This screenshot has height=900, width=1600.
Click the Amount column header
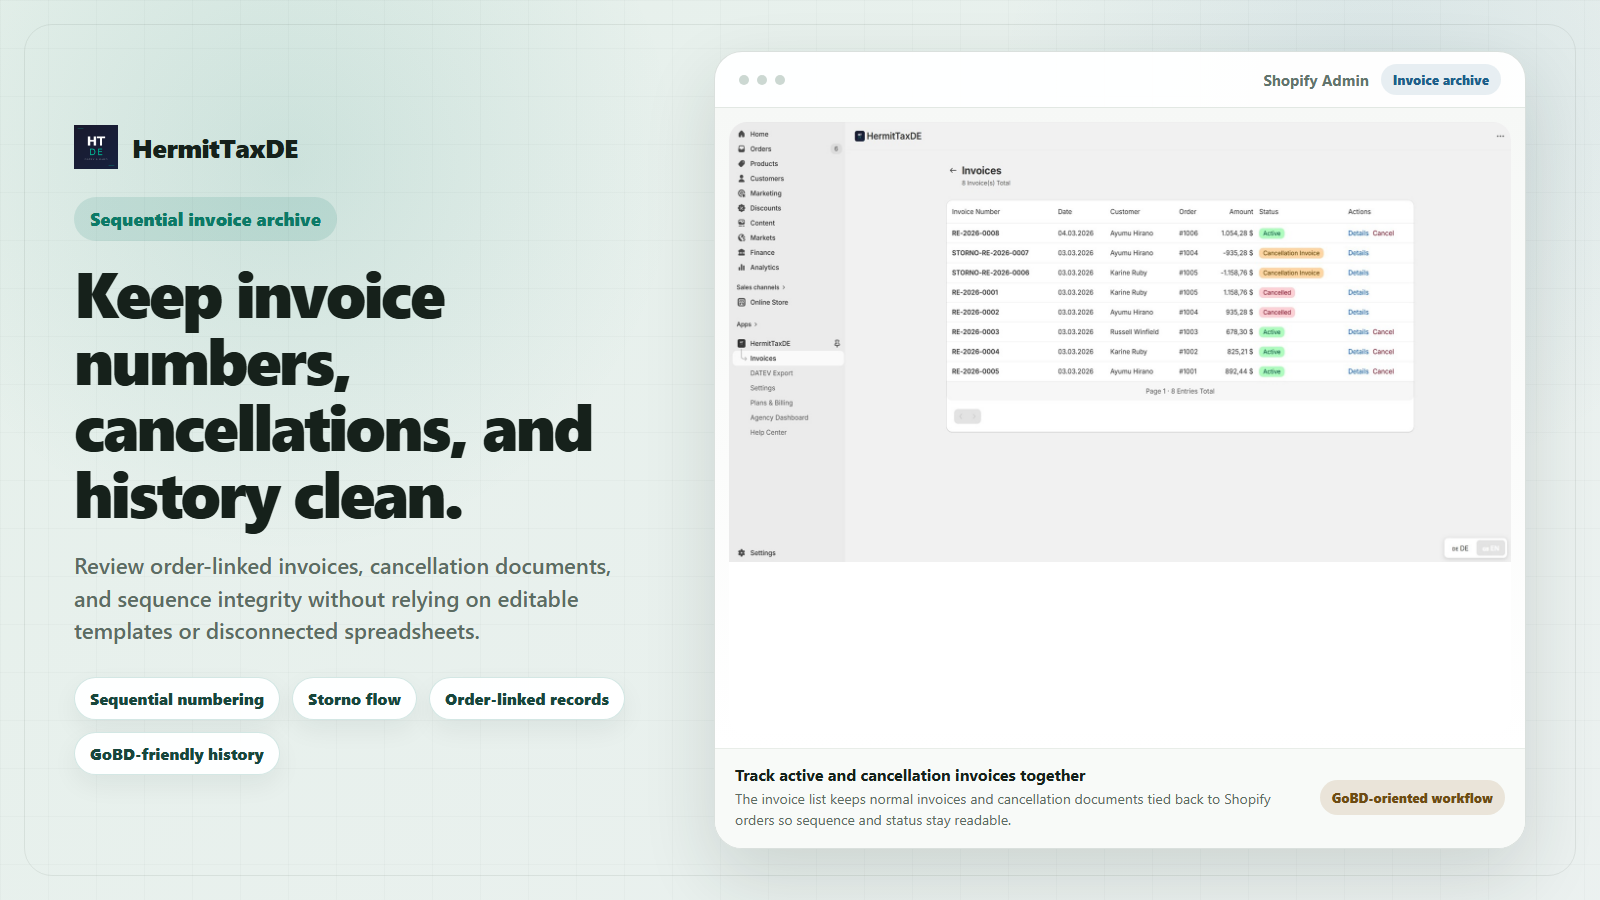click(x=1241, y=212)
